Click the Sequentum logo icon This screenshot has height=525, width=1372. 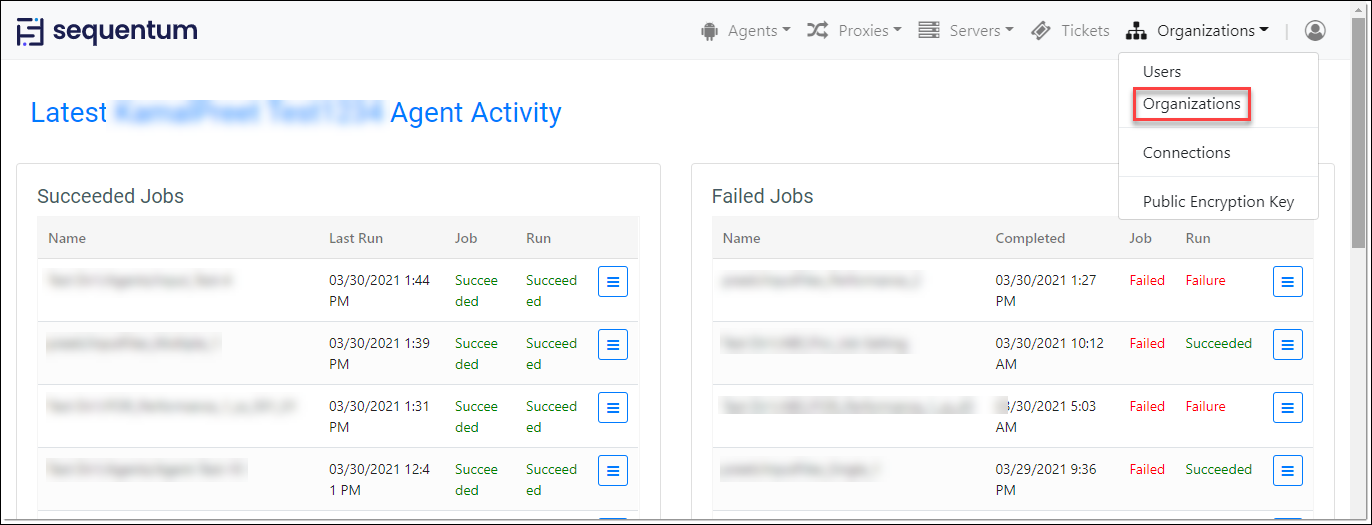click(x=31, y=31)
